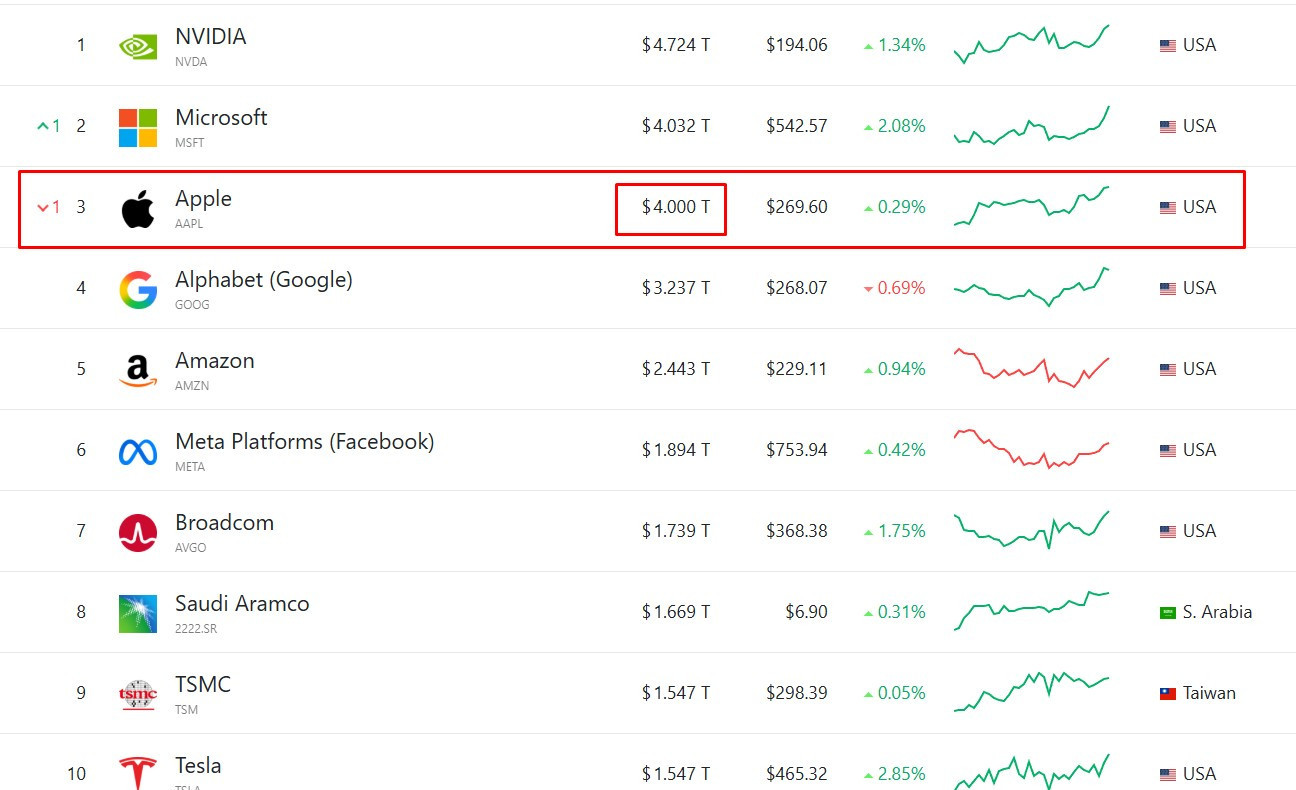Click Apple's $4.000 T market cap

(x=676, y=207)
